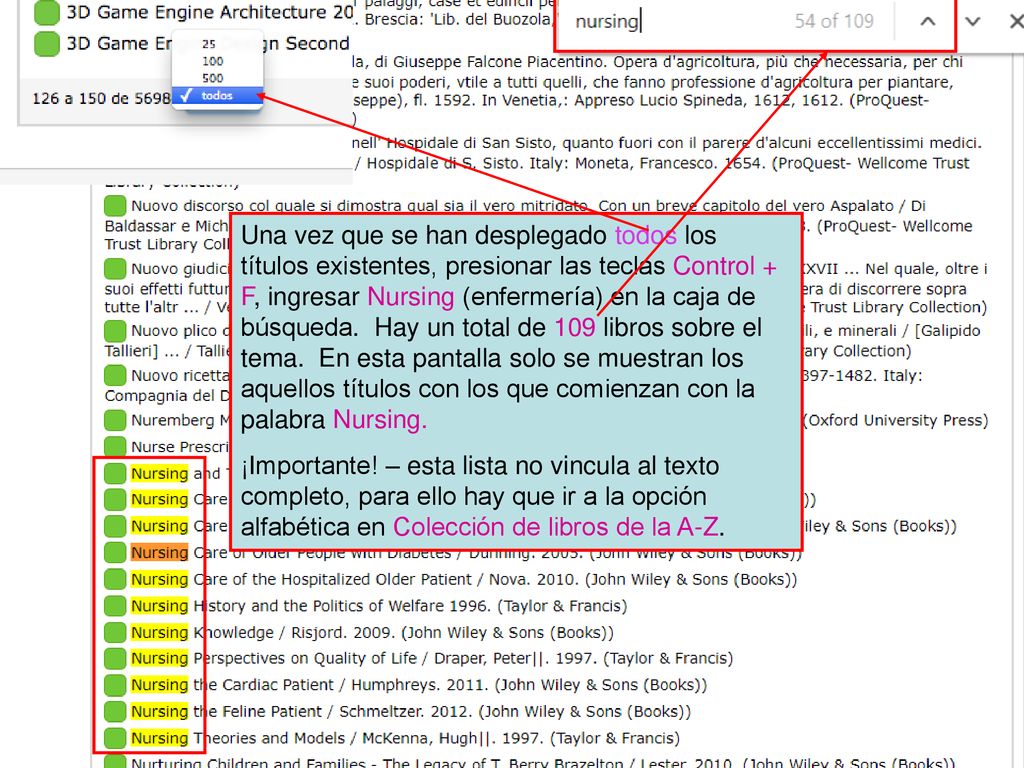The image size is (1024, 768).
Task: Click green icon beside Nurturing Children and Families
Action: (115, 763)
